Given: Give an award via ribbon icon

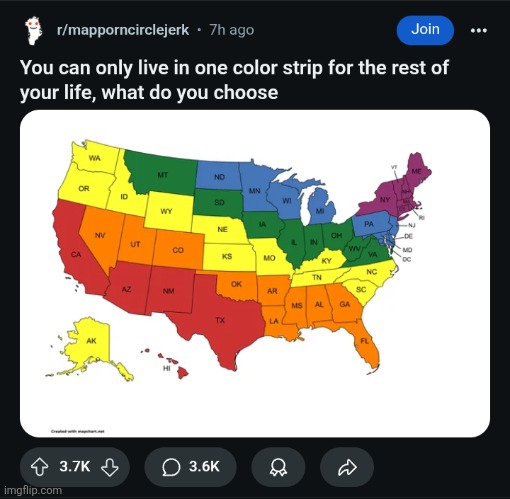Looking at the screenshot, I should tap(278, 467).
